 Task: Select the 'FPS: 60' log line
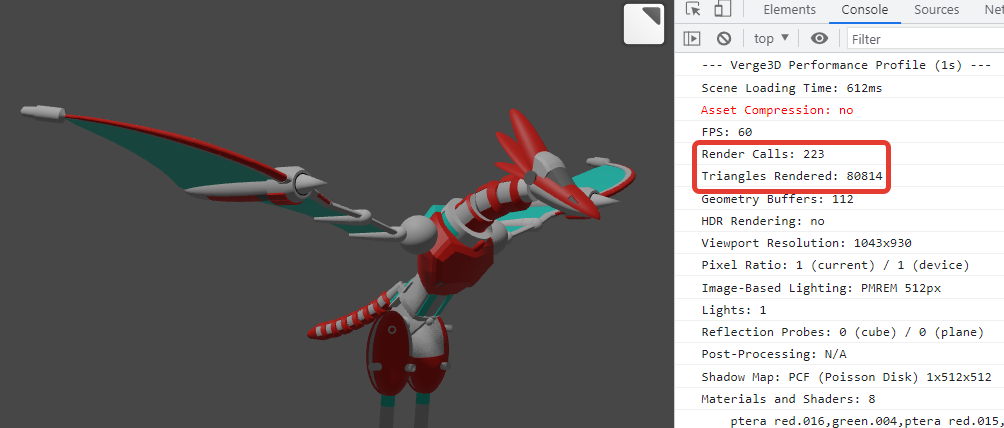click(727, 132)
